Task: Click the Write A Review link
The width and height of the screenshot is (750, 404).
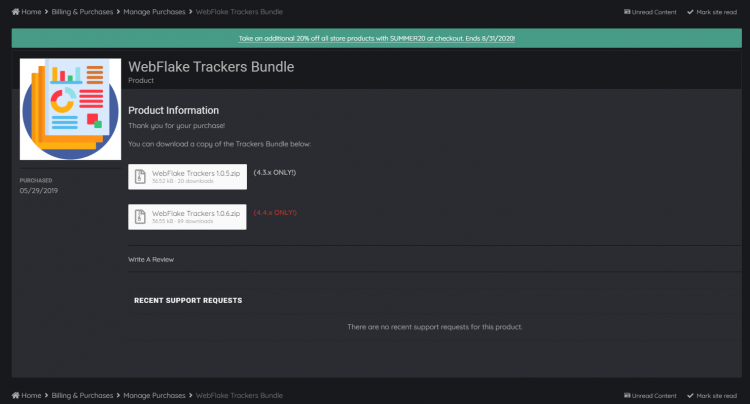Action: point(151,259)
